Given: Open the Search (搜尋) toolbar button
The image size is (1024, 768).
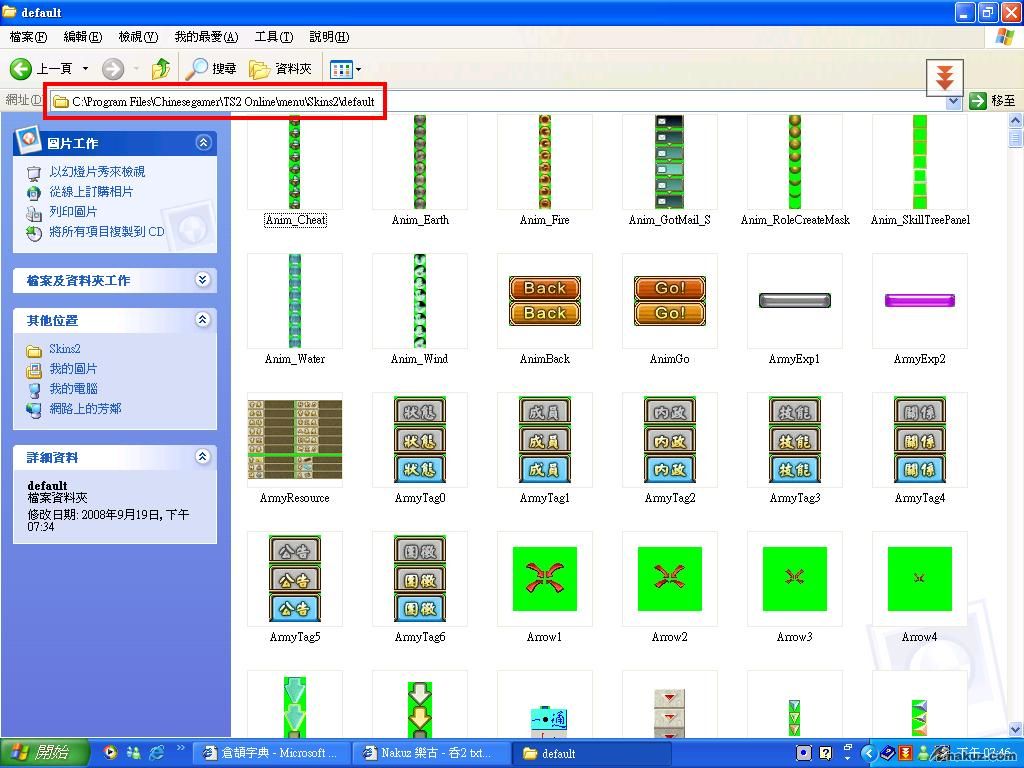Looking at the screenshot, I should click(210, 69).
